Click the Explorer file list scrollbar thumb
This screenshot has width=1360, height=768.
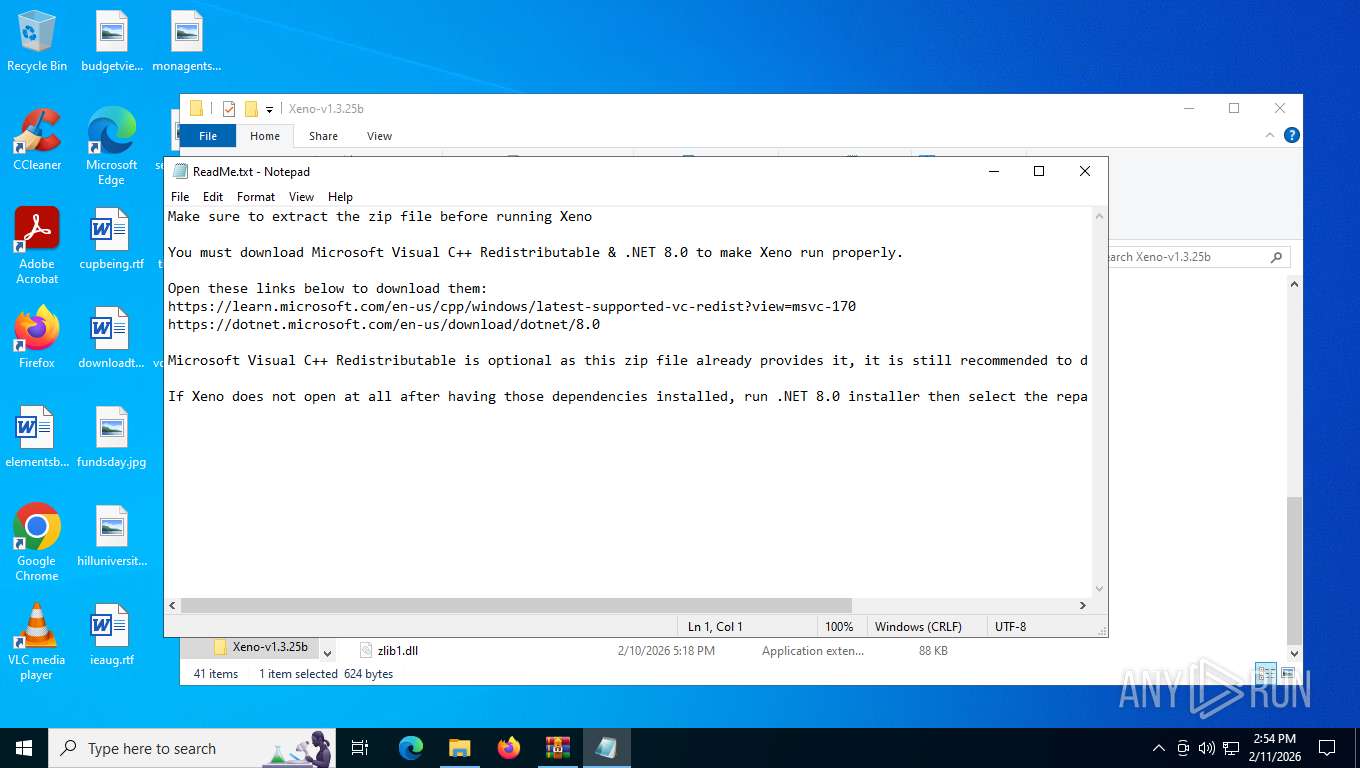coord(1294,569)
